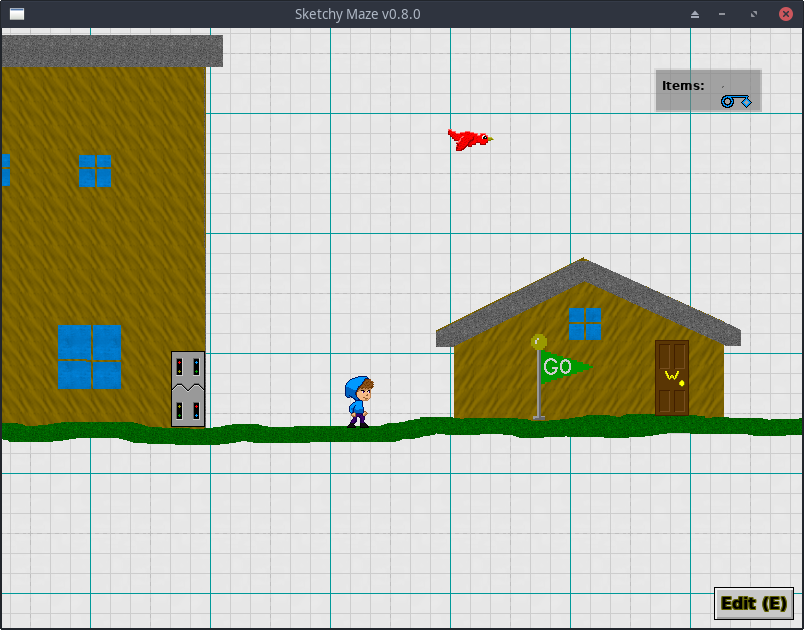Shade the window with the up-arrow button
Screen dimensions: 804x630
[x=696, y=14]
